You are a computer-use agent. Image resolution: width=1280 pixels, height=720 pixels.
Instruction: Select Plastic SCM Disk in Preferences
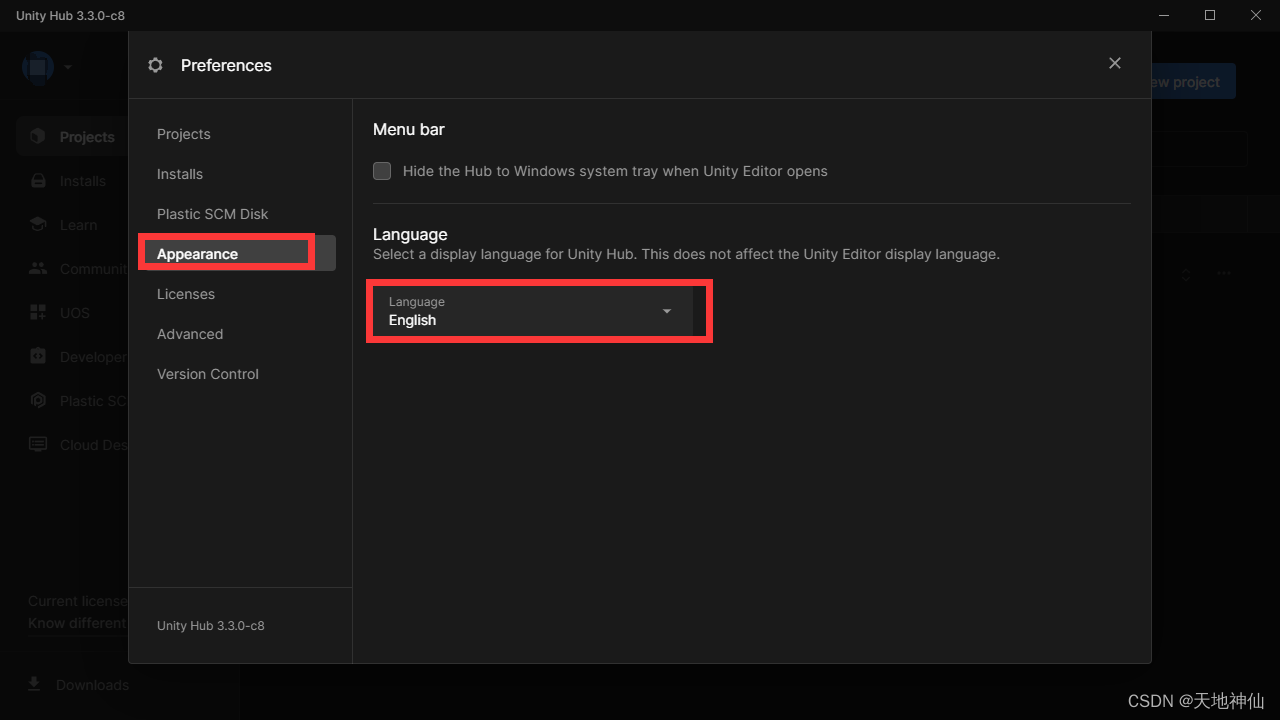213,214
